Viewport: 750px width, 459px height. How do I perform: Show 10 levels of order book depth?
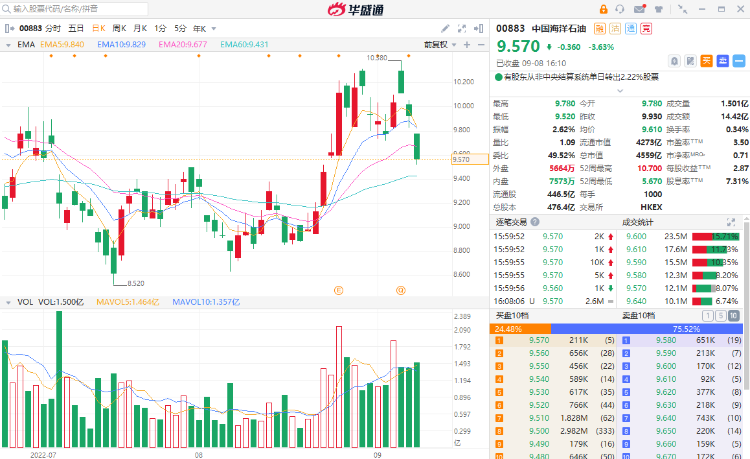point(733,316)
